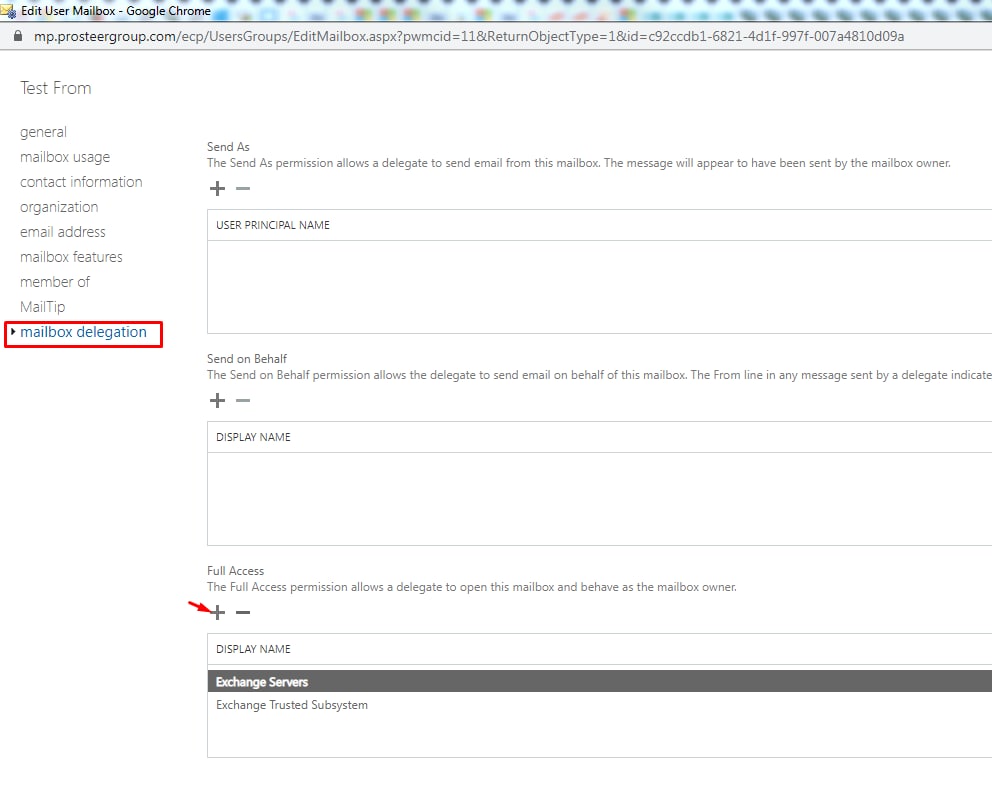This screenshot has width=992, height=804.
Task: Click Full Access DISPLAY NAME header
Action: click(253, 649)
